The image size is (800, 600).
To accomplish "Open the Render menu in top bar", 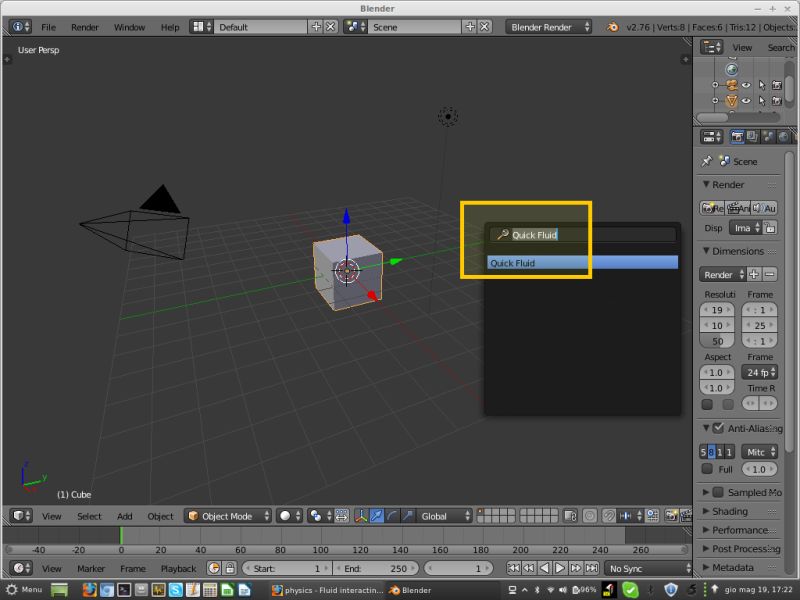I will pyautogui.click(x=84, y=27).
